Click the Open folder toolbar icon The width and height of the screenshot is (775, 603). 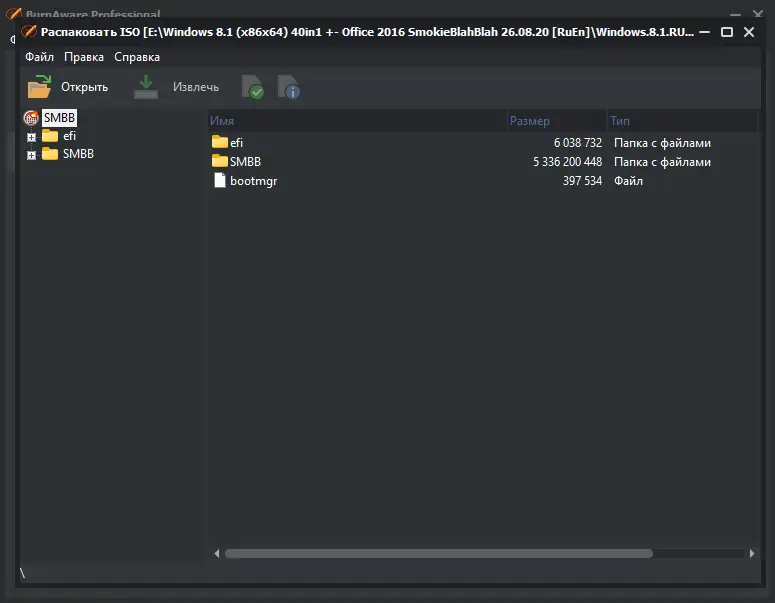[40, 86]
